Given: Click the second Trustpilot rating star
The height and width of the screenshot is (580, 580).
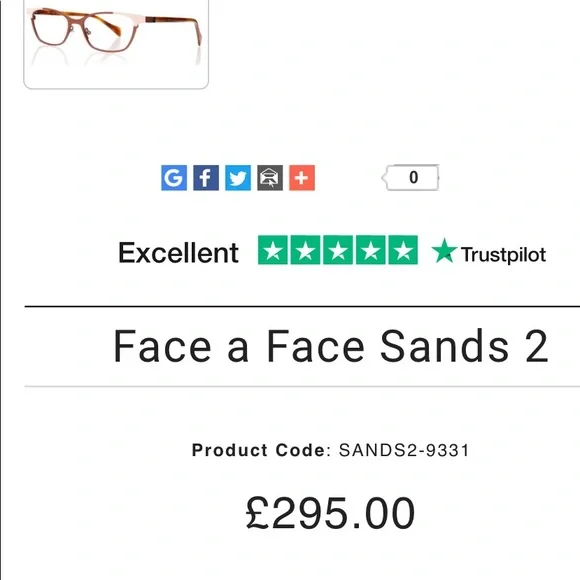Looking at the screenshot, I should [305, 250].
